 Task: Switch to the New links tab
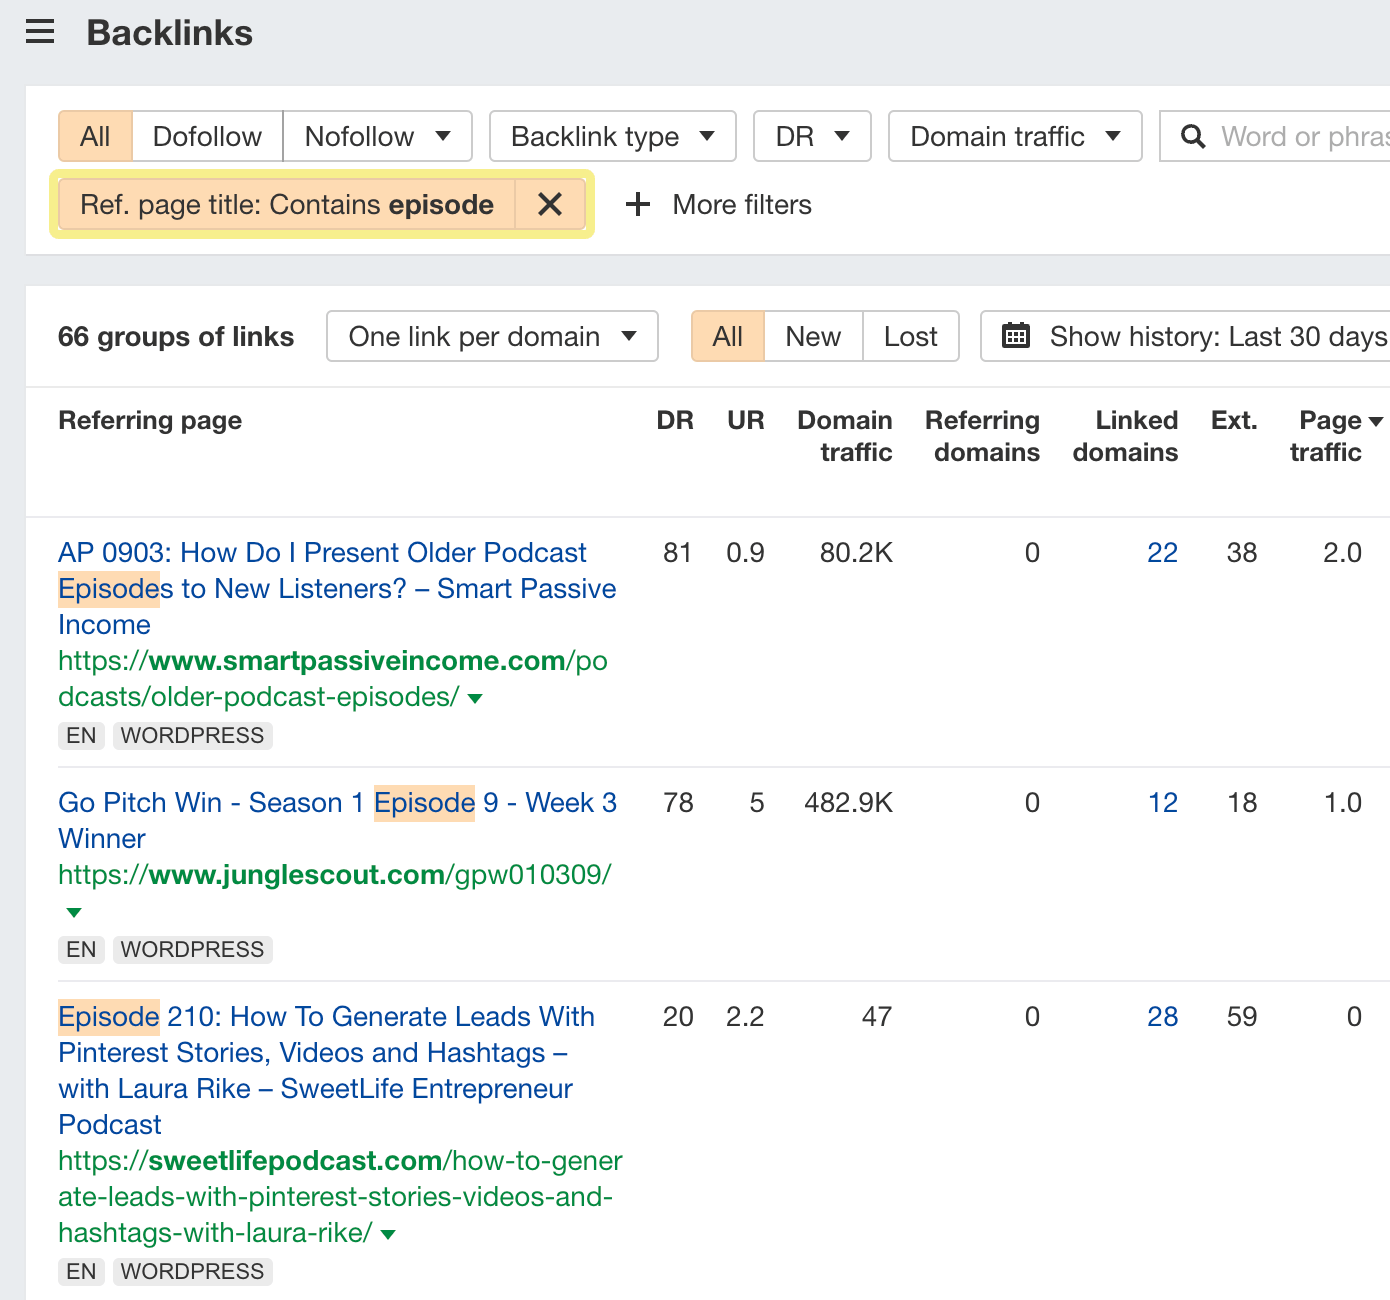(812, 336)
